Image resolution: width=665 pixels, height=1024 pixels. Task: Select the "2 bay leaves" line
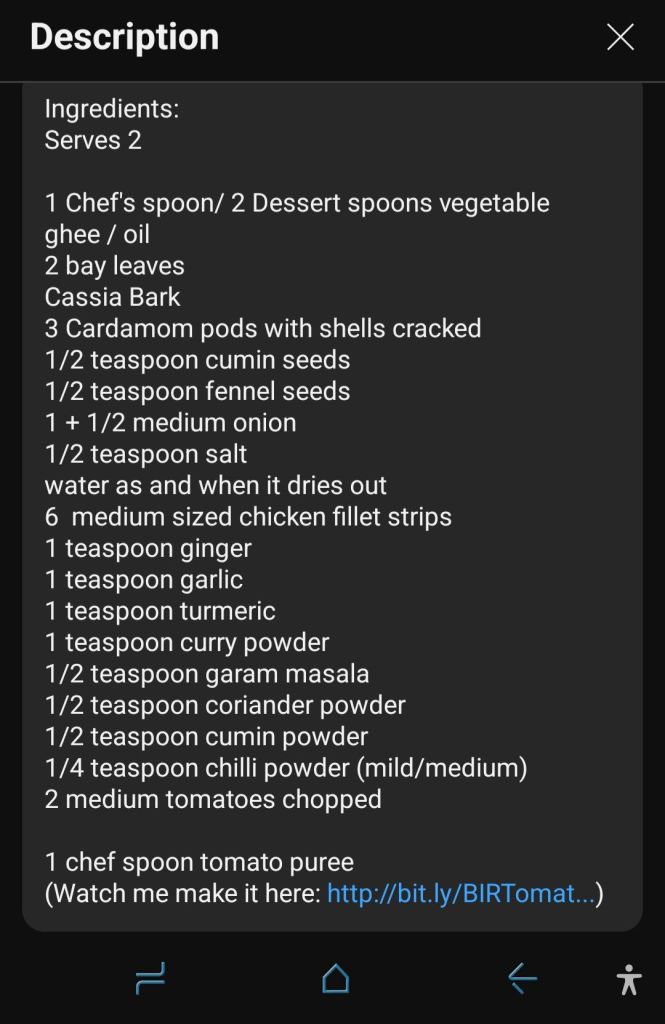click(115, 266)
